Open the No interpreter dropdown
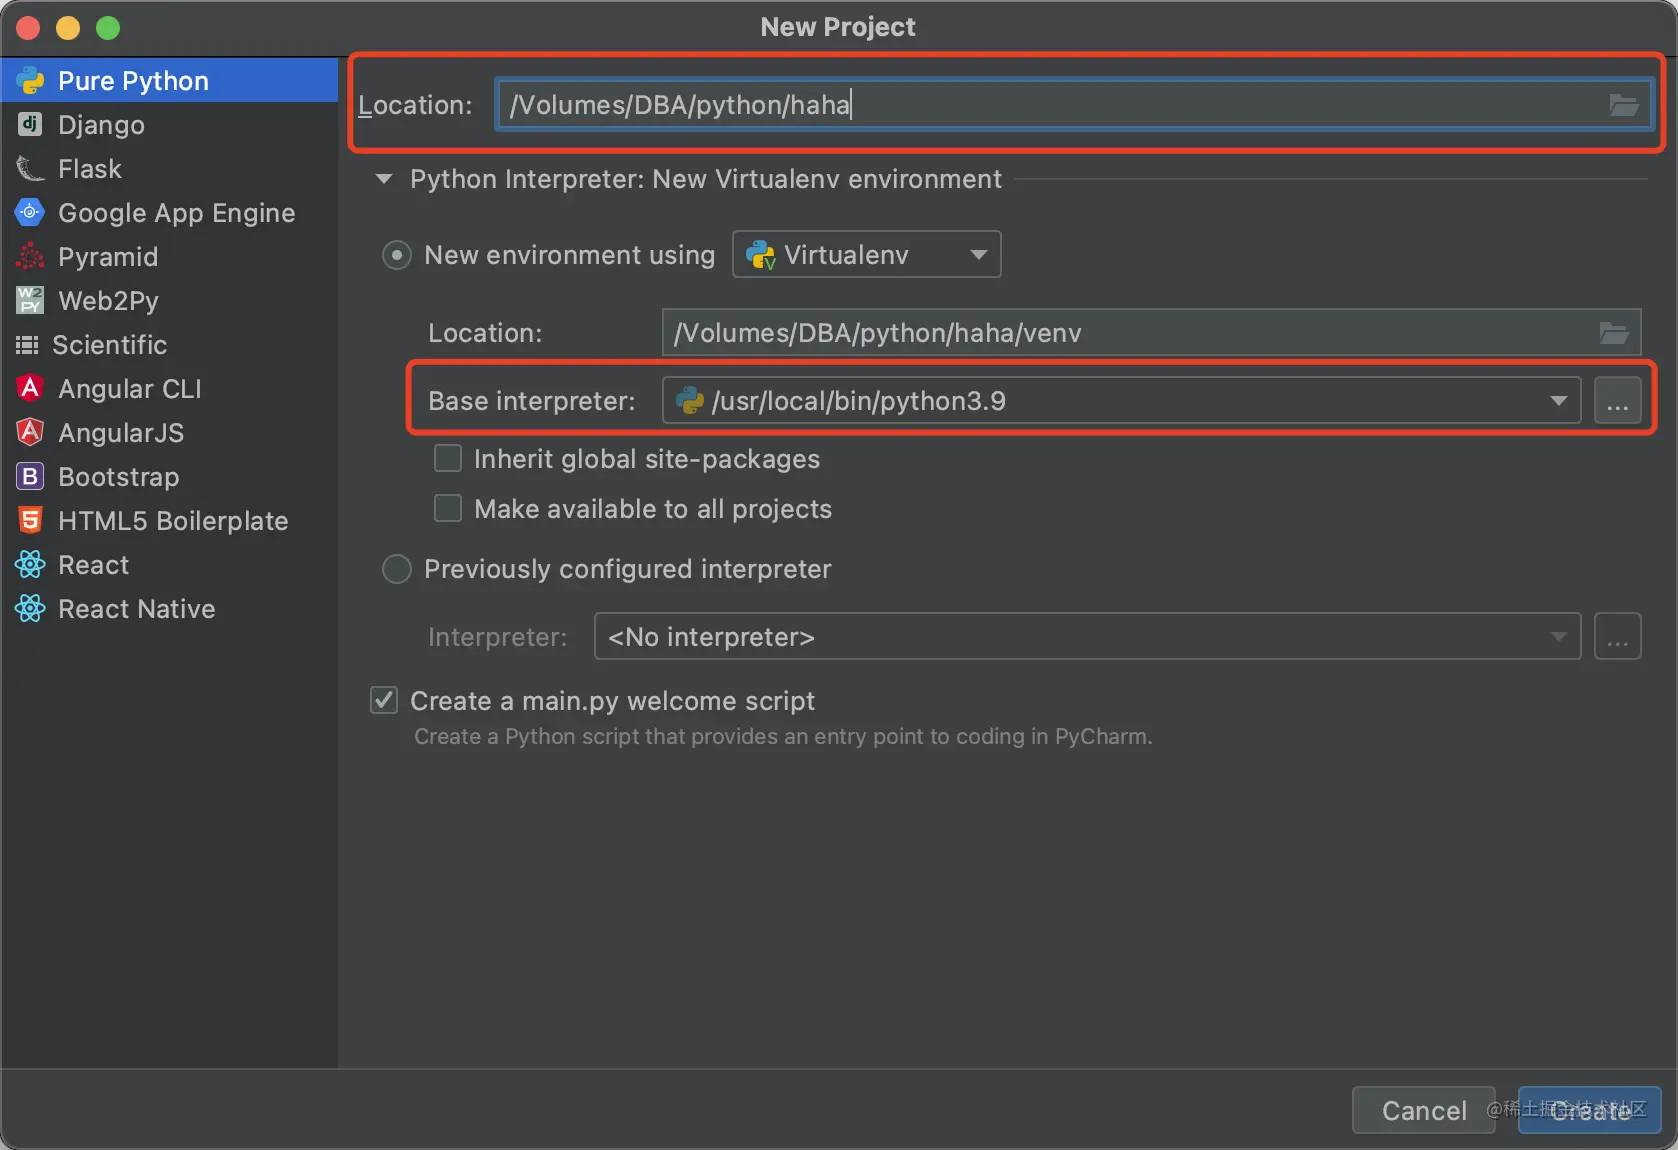The image size is (1678, 1150). click(x=1087, y=637)
